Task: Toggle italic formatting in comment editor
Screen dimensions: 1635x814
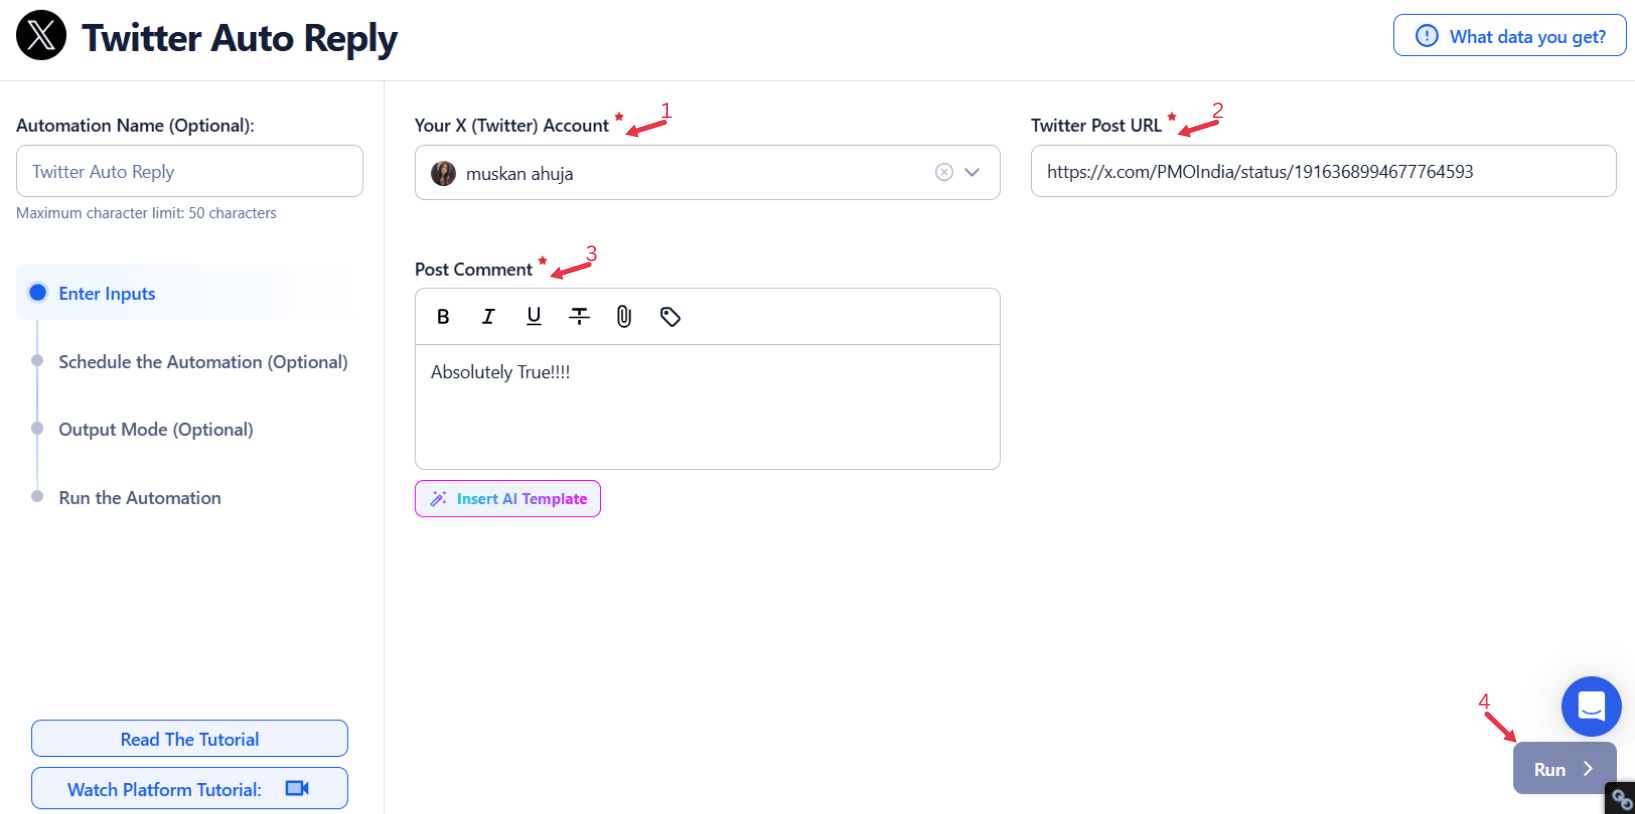Action: coord(488,317)
